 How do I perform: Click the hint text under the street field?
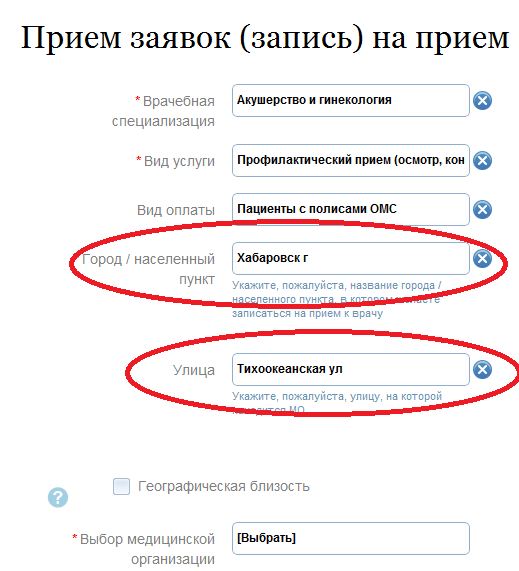tap(337, 403)
